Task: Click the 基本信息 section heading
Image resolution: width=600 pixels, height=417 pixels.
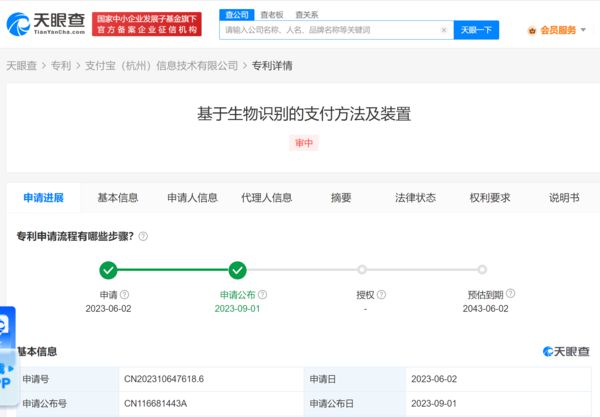Action: [38, 352]
